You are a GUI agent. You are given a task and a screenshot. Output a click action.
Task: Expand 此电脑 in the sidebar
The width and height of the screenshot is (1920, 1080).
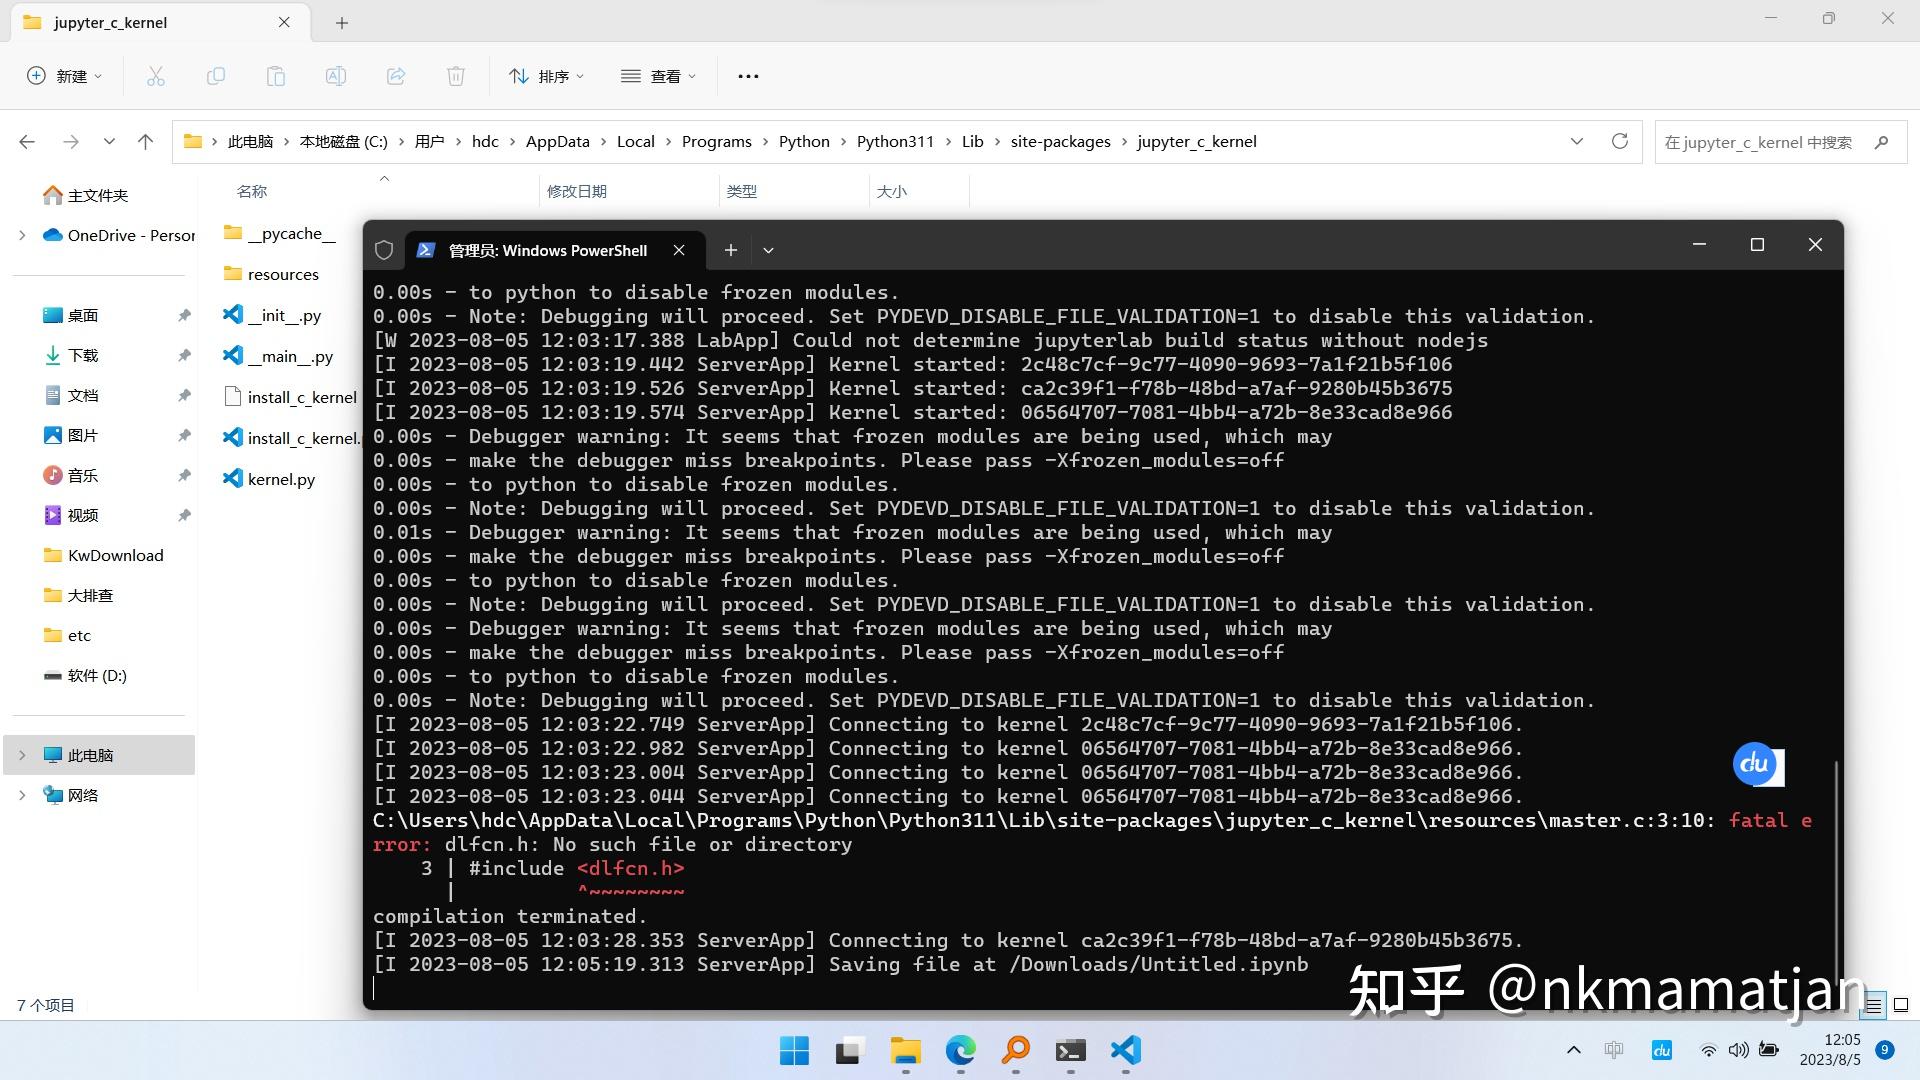pyautogui.click(x=22, y=755)
